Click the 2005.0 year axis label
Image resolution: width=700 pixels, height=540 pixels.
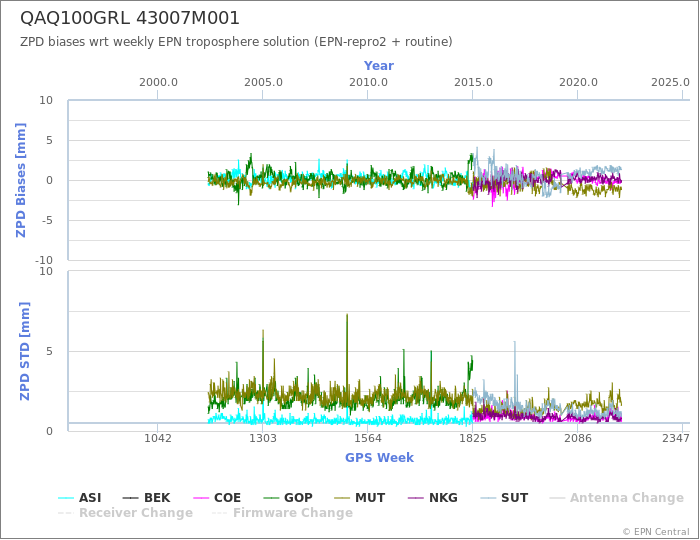263,83
